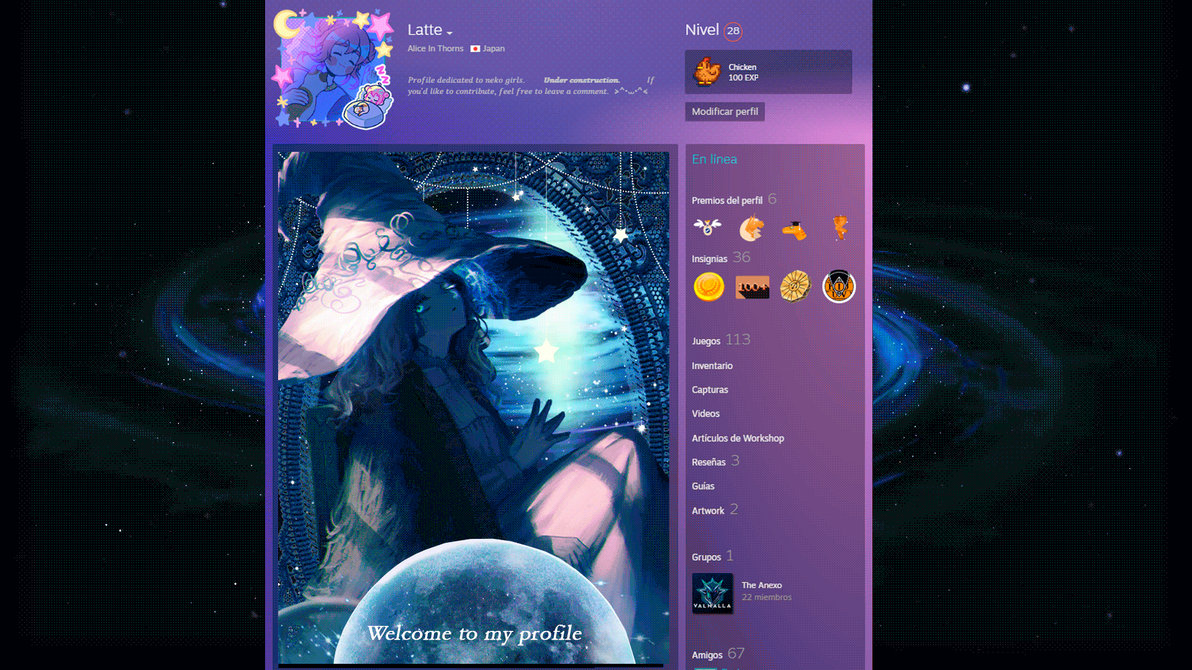Click the Chicken badge icon
This screenshot has width=1192, height=670.
pos(707,71)
